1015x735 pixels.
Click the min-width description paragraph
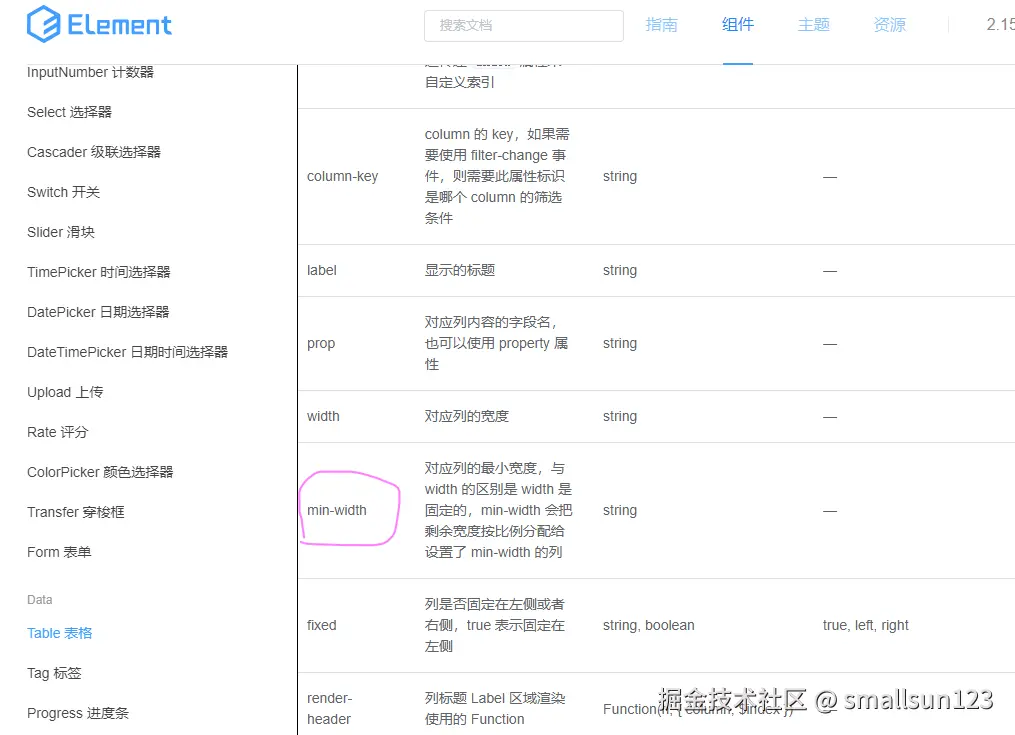[x=498, y=510]
